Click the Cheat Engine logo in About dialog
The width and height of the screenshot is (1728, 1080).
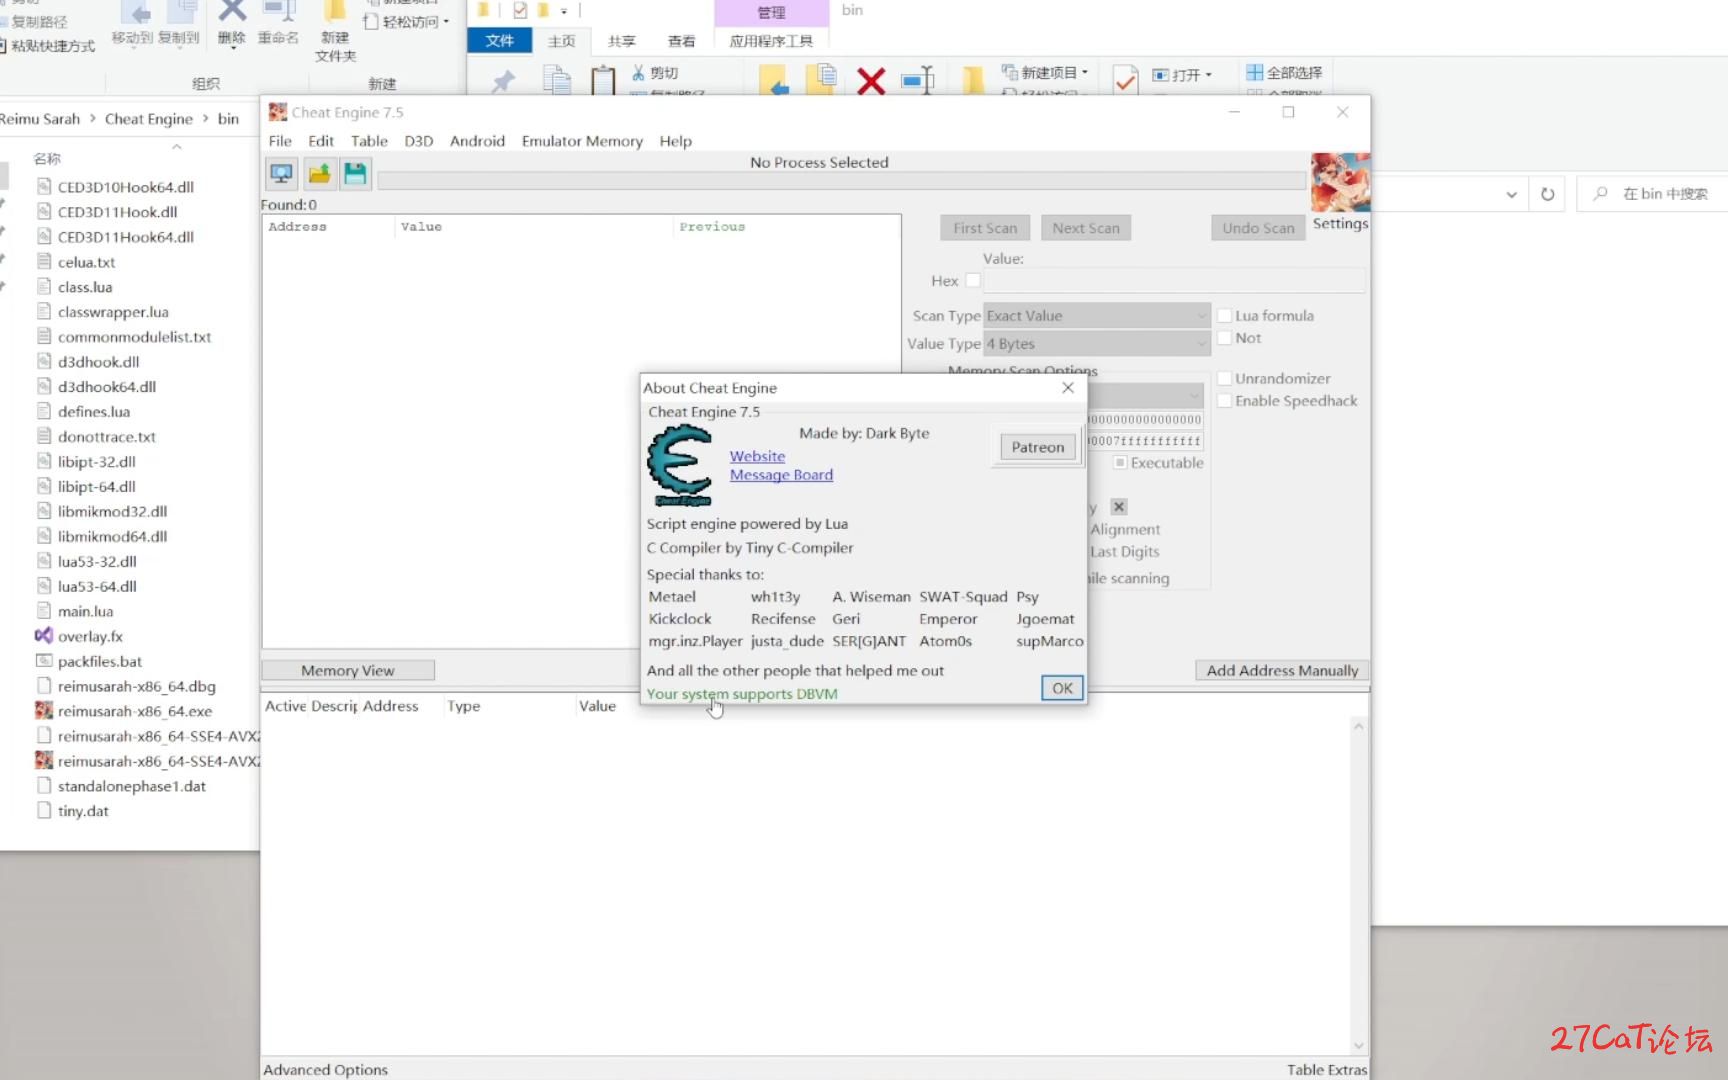(680, 464)
